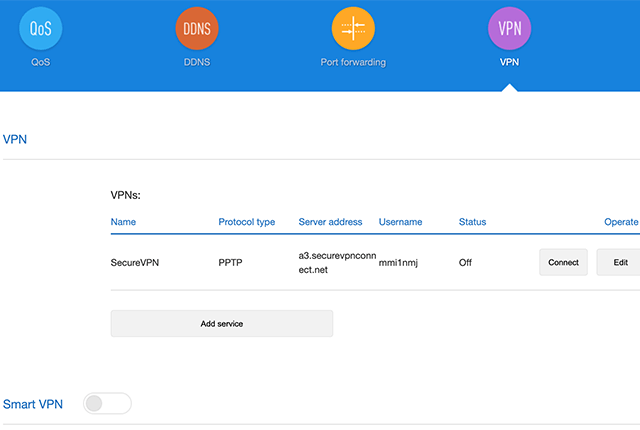Screen dimensions: 640x430
Task: Click the purple VPN icon
Action: 509,29
